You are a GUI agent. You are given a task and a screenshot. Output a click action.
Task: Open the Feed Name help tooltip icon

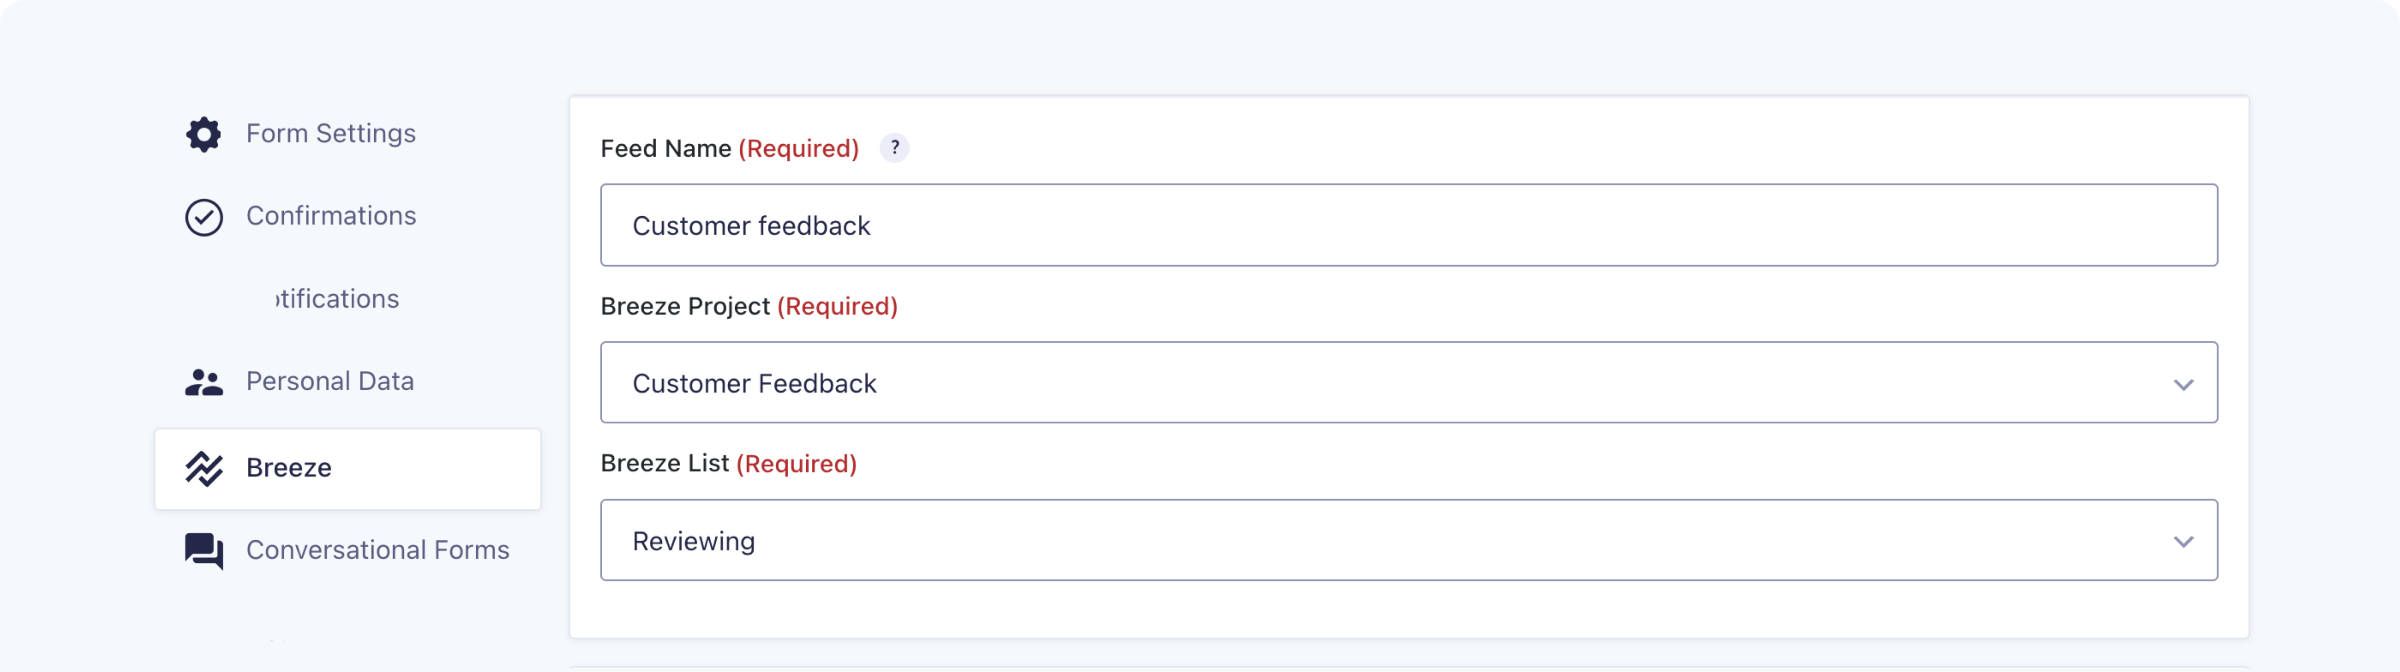pyautogui.click(x=894, y=148)
